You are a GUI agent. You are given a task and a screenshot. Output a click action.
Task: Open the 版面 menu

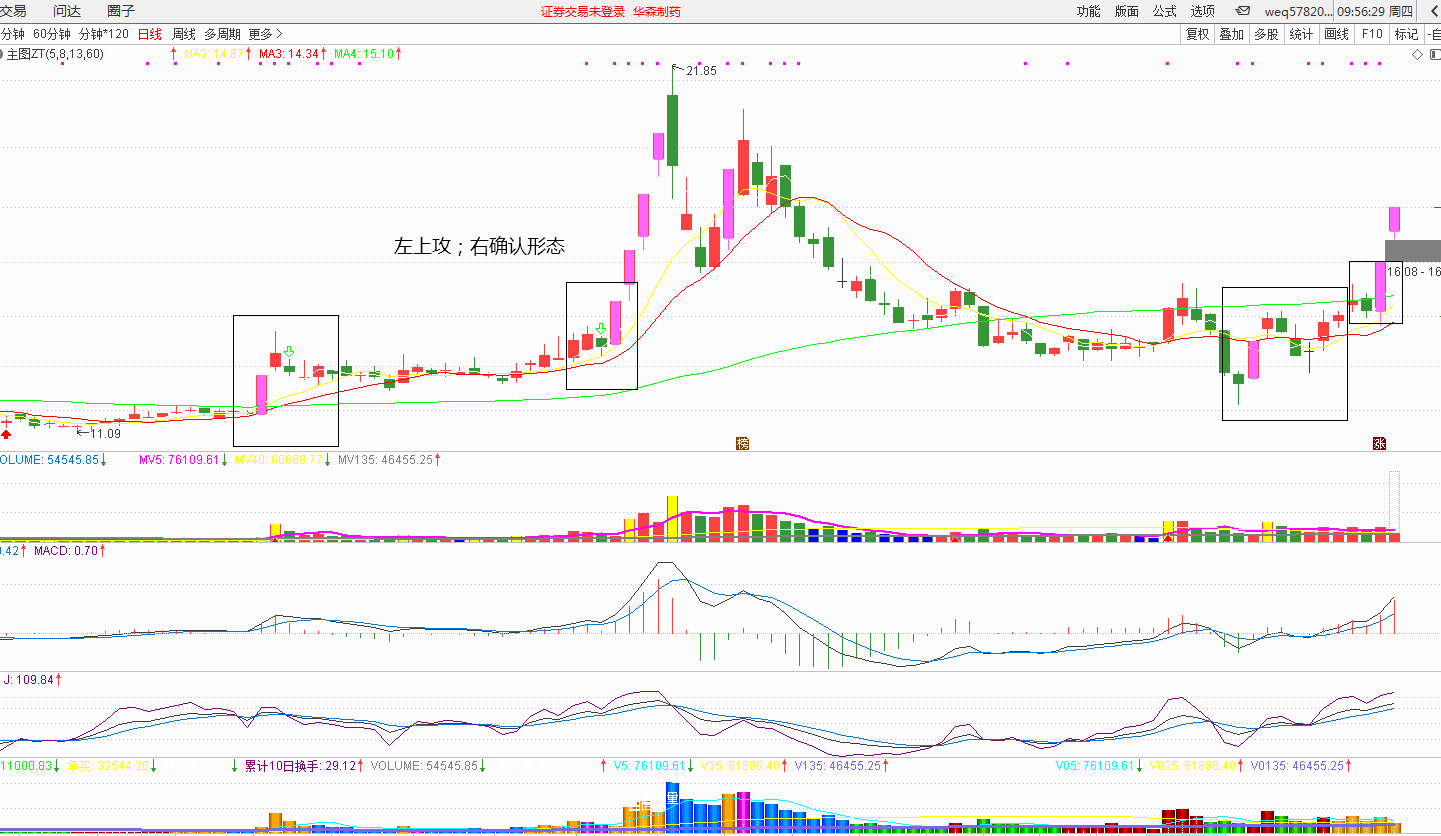pyautogui.click(x=1126, y=11)
